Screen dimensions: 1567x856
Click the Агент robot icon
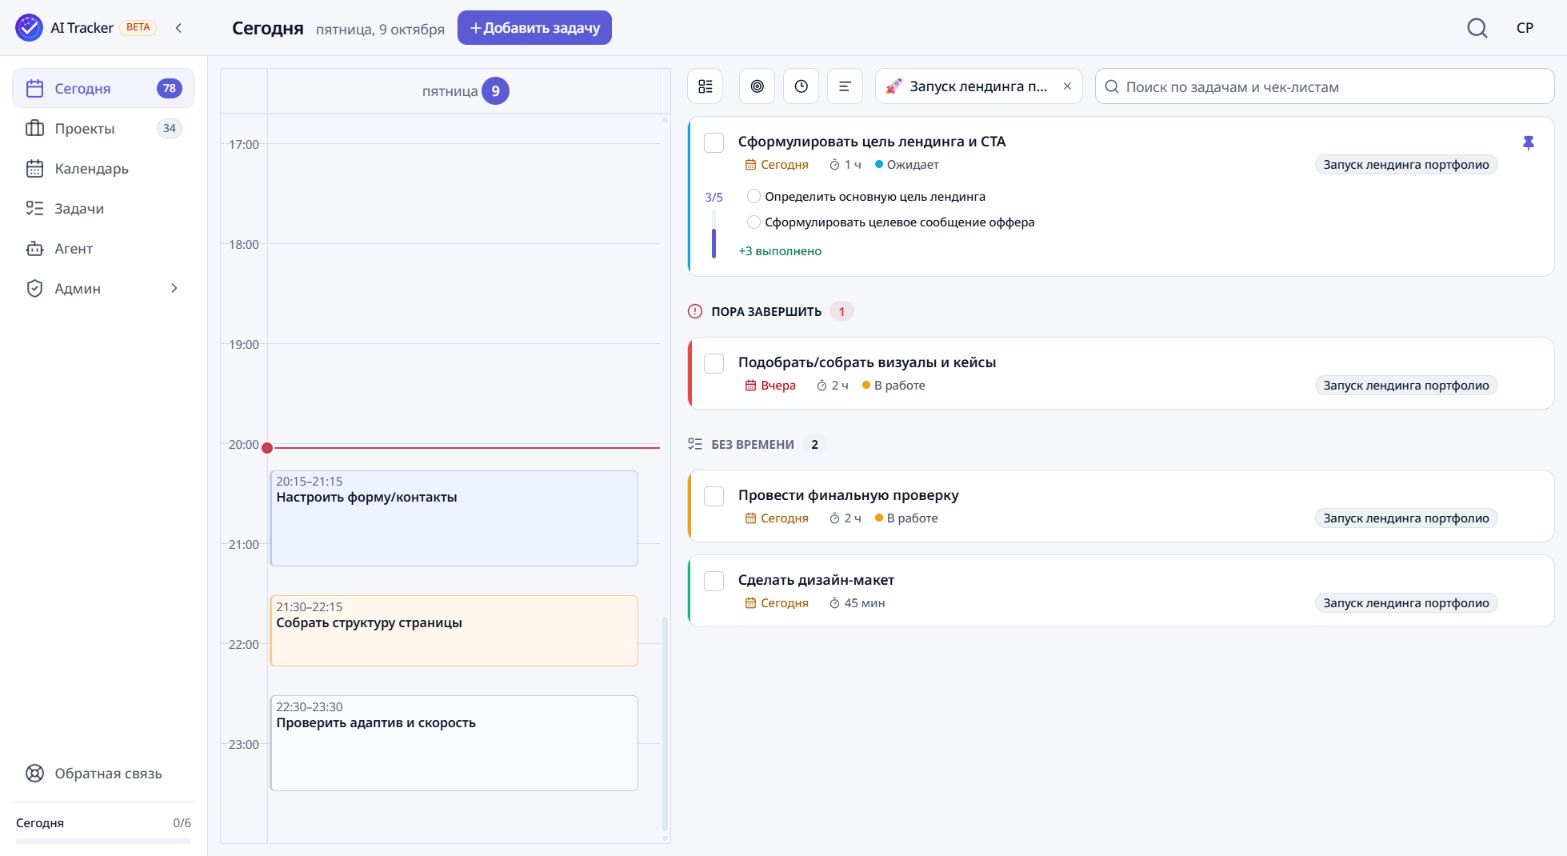[x=35, y=248]
